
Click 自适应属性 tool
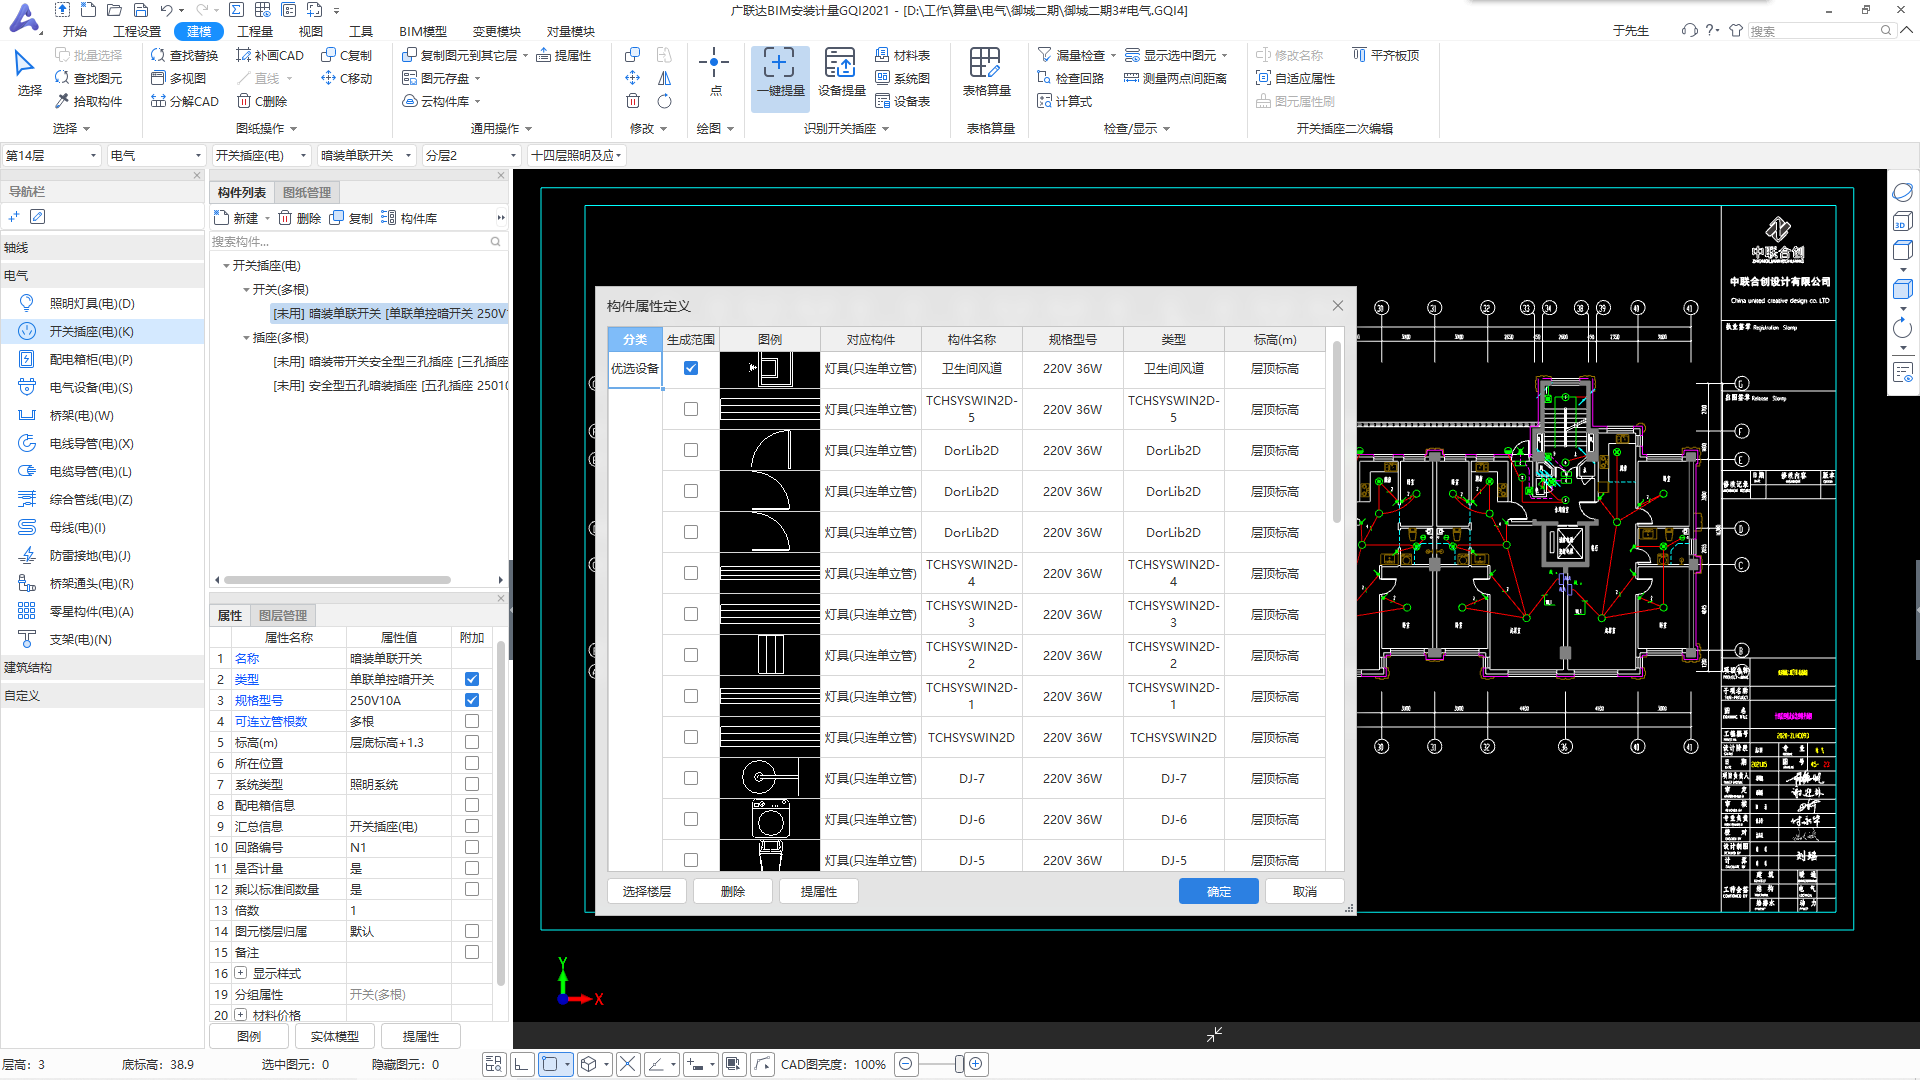point(1296,78)
